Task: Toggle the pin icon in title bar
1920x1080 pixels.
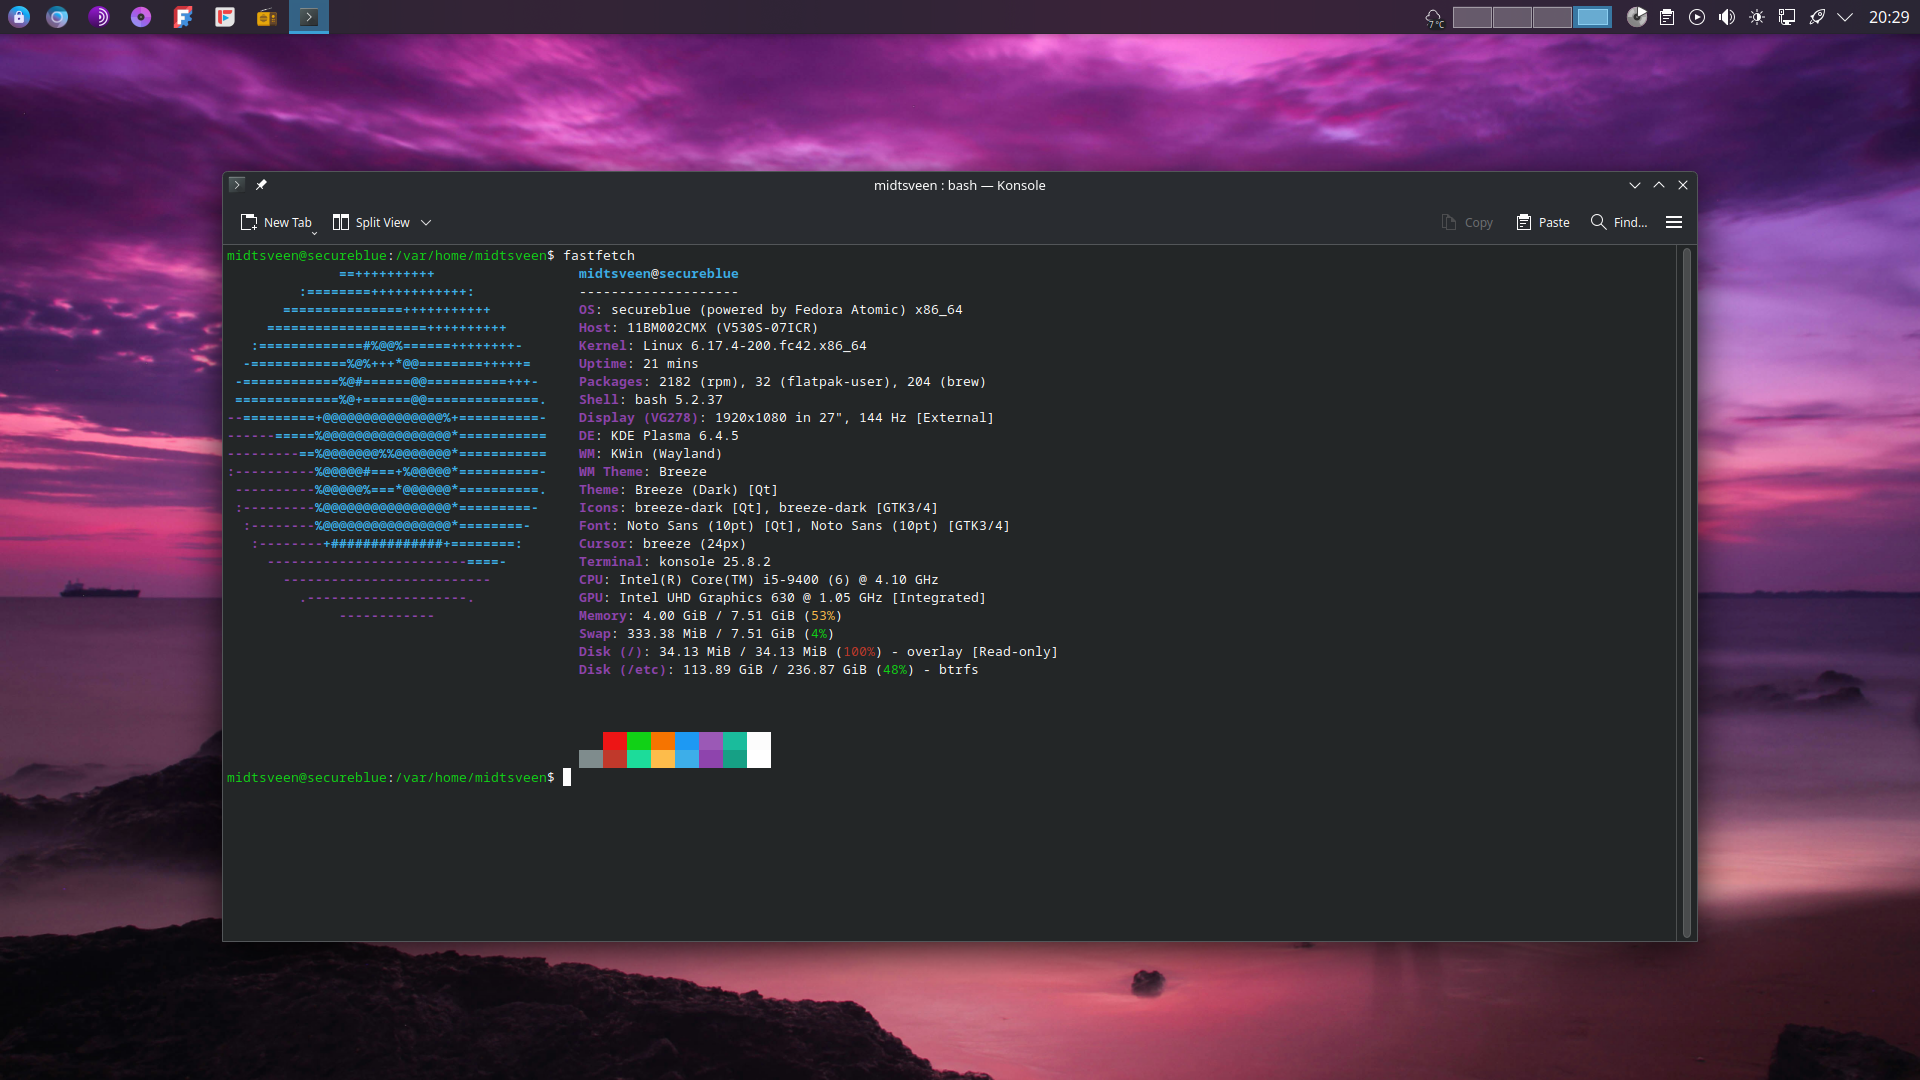Action: click(x=261, y=185)
